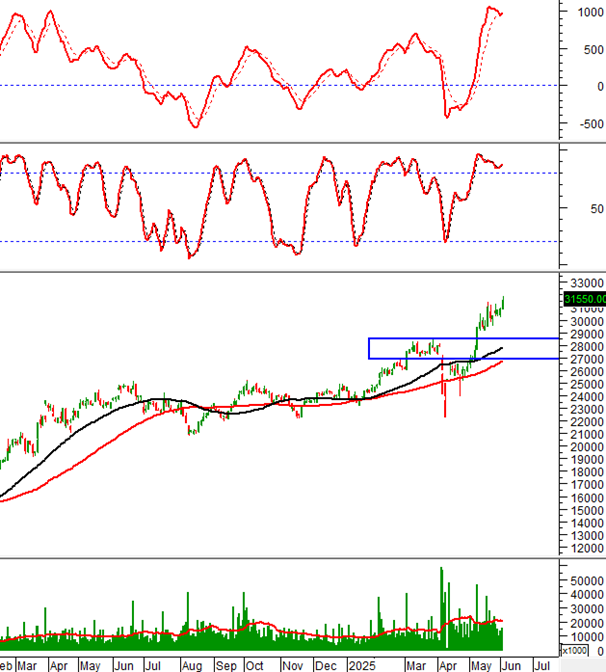Click the Oct label on time axis
Screen dimensions: 606x672
click(254, 666)
